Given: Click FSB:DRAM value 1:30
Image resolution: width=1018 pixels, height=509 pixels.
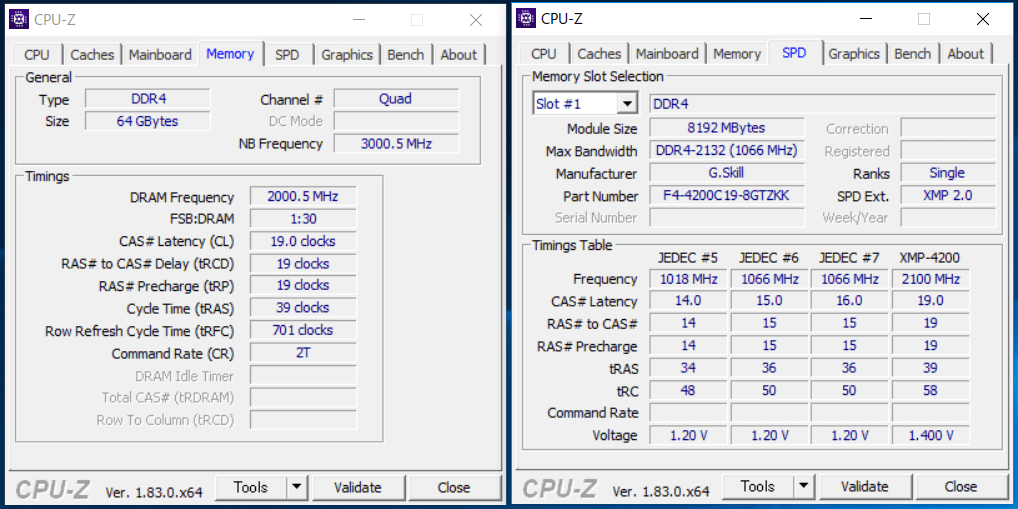Looking at the screenshot, I should 303,219.
